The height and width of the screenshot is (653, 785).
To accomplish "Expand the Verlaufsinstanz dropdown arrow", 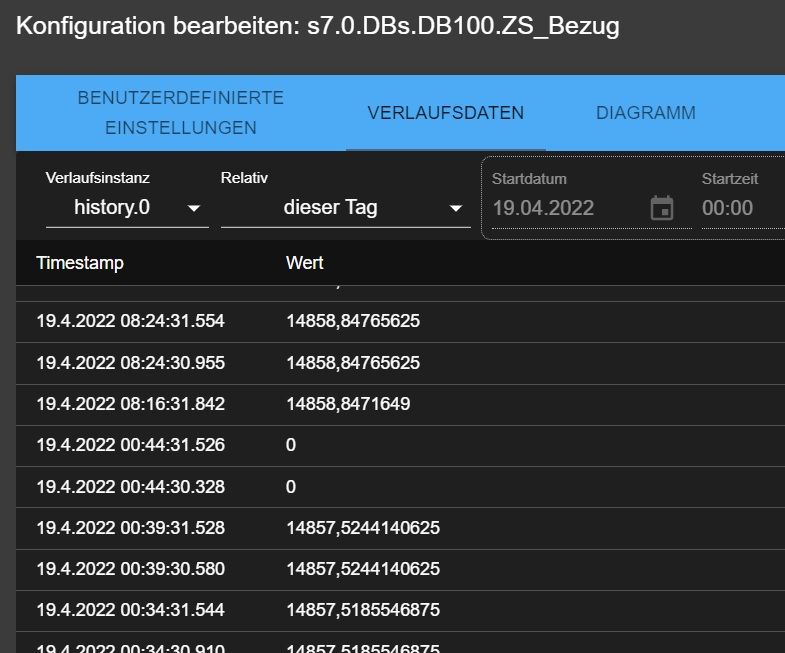I will click(194, 208).
